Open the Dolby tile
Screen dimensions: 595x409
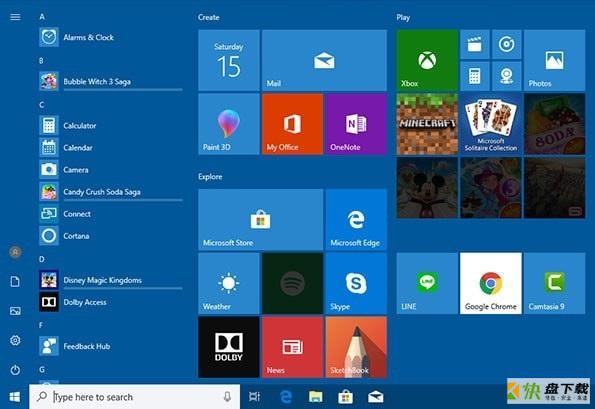pos(229,347)
